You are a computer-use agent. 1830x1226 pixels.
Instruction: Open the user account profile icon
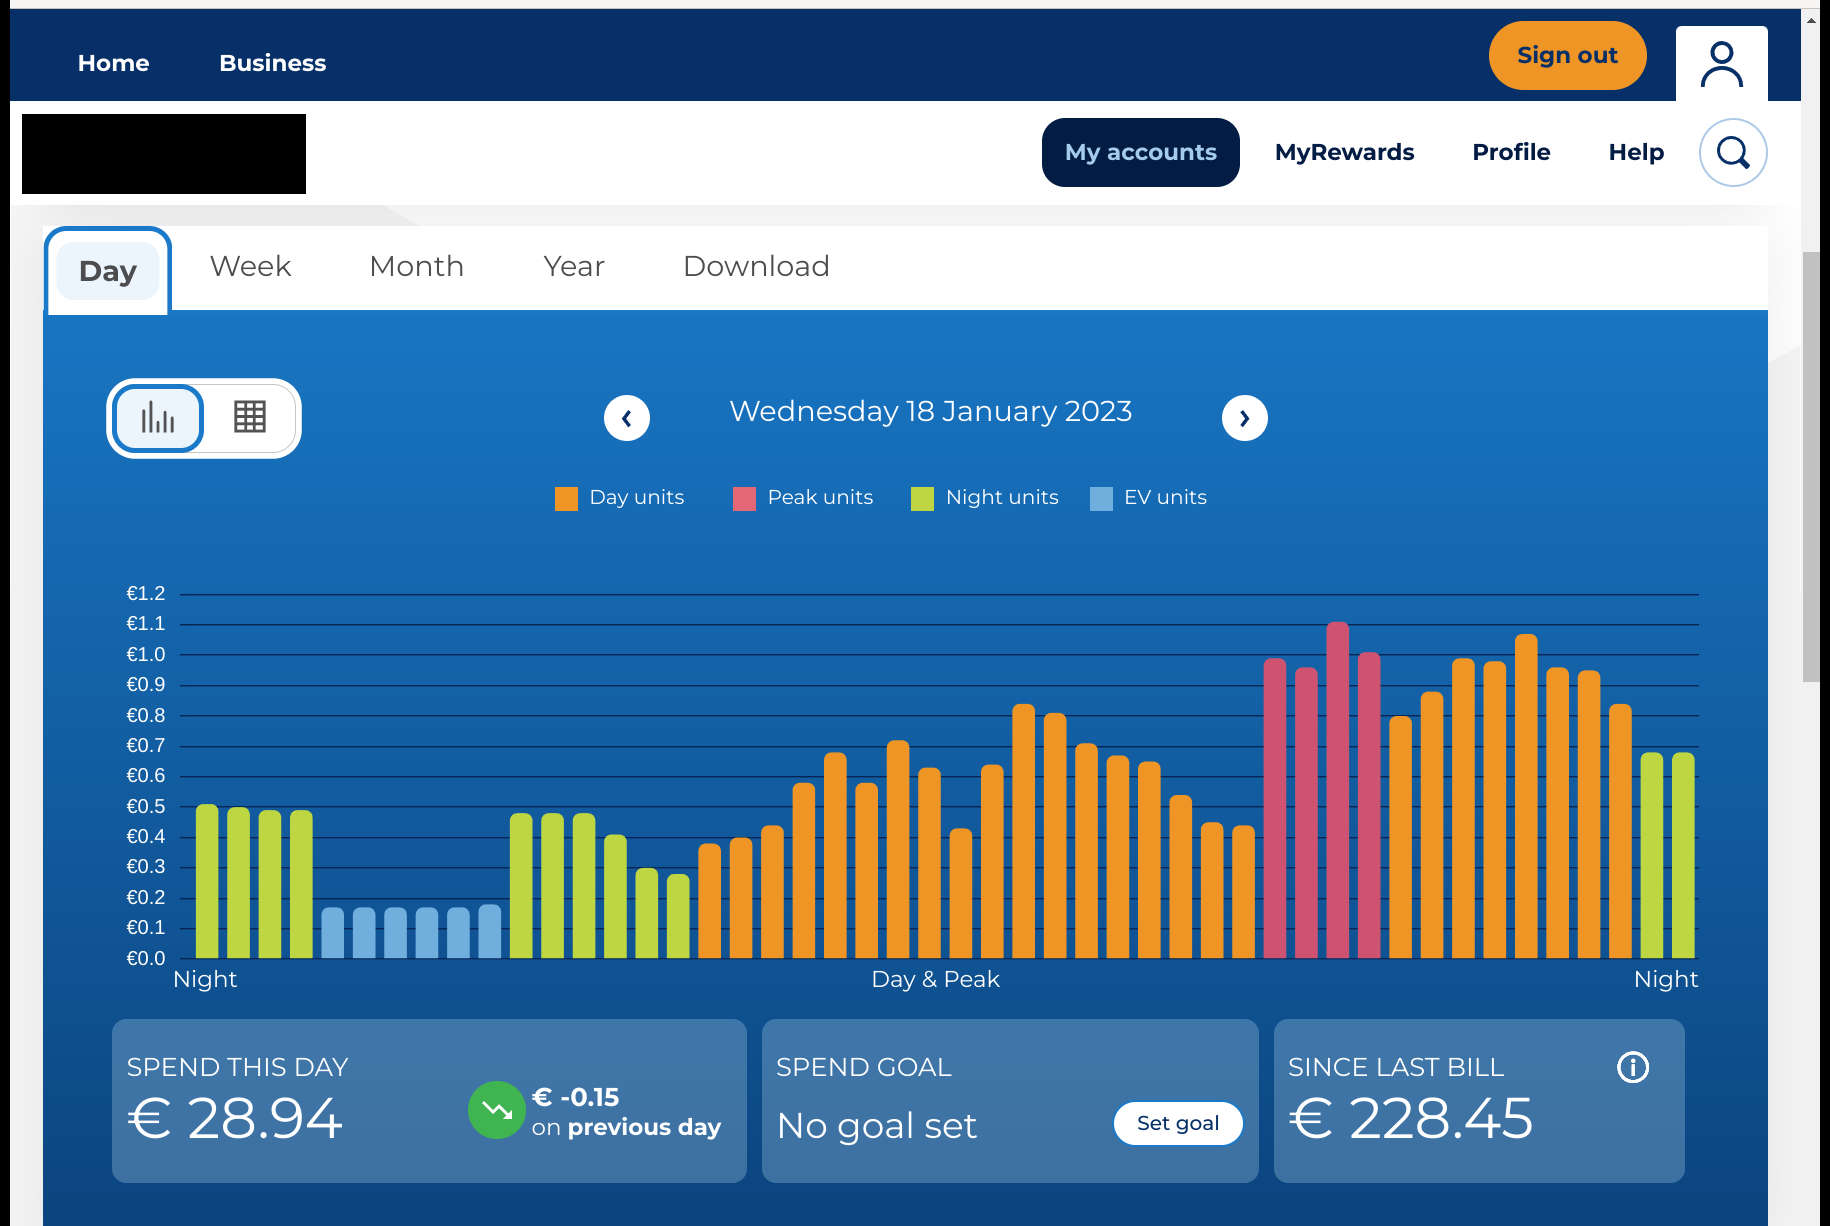point(1721,64)
